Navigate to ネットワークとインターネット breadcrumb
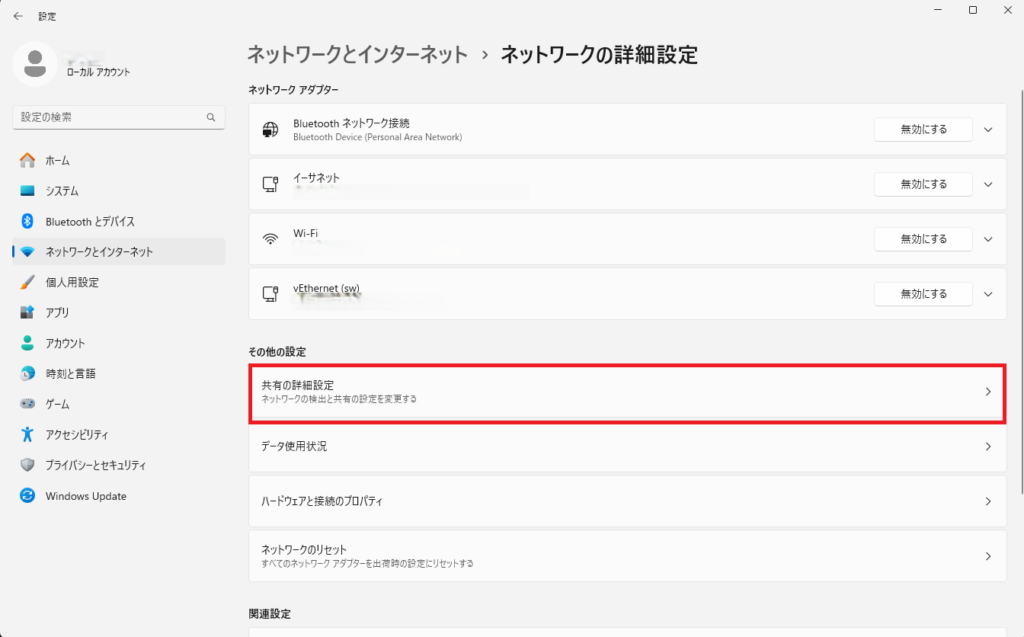 pyautogui.click(x=357, y=55)
